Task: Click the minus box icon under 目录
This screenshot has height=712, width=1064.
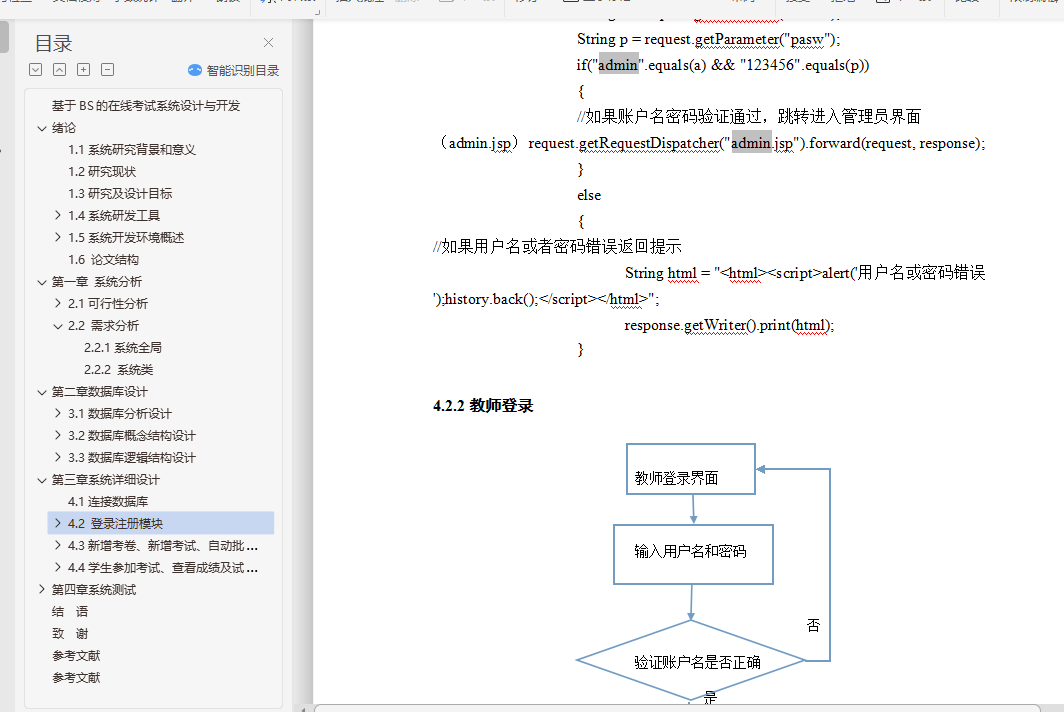Action: (x=107, y=69)
